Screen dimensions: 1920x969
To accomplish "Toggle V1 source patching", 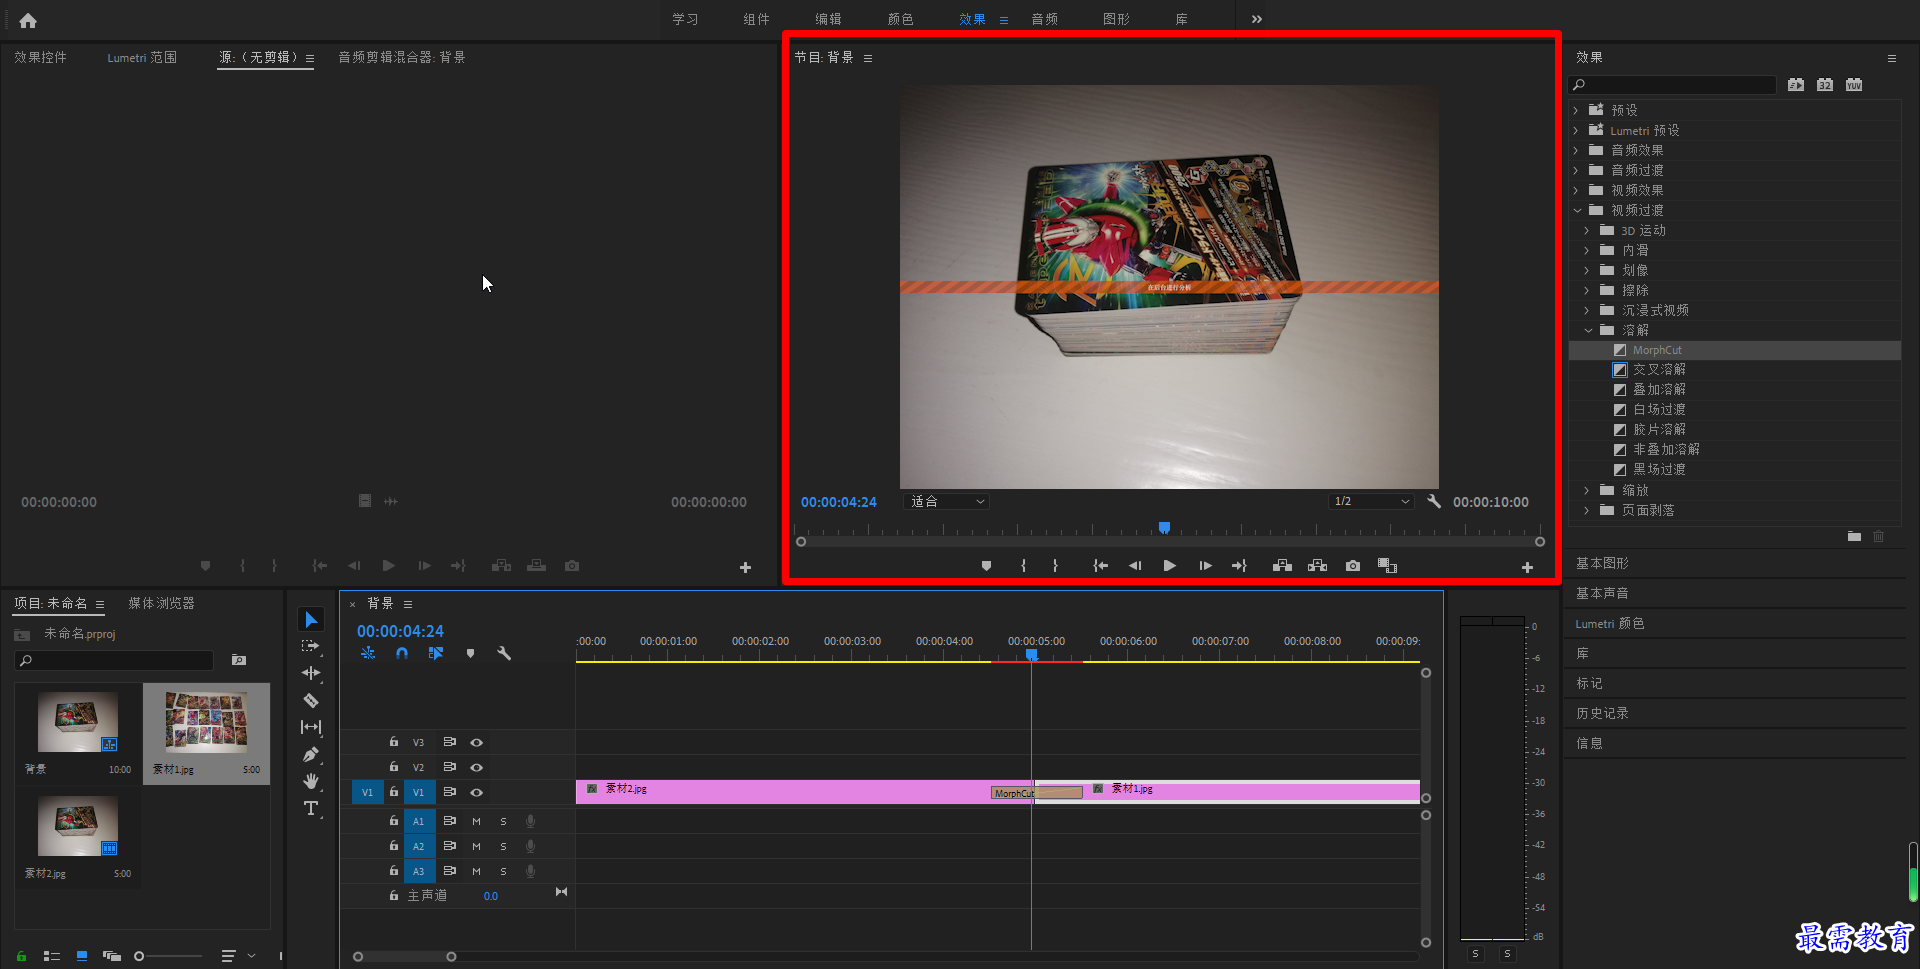I will point(367,792).
